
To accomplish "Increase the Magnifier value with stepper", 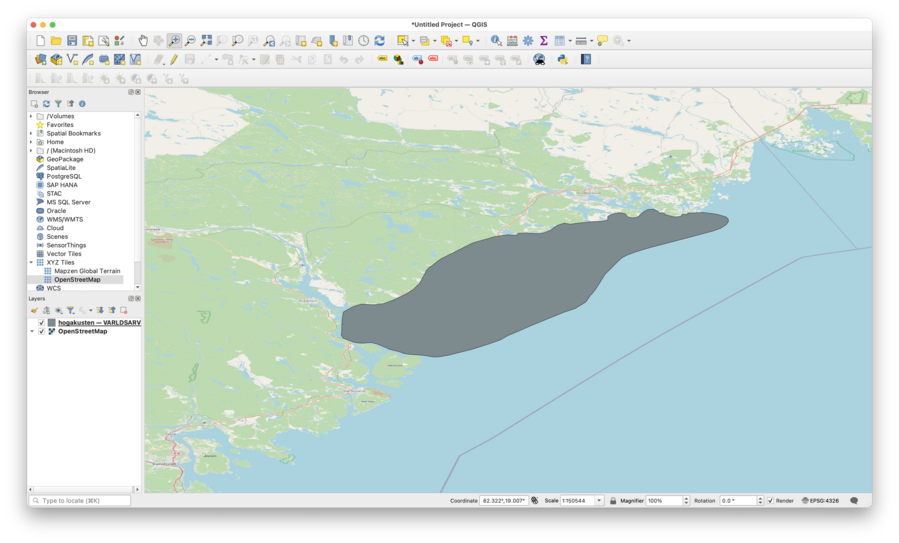I will 686,498.
